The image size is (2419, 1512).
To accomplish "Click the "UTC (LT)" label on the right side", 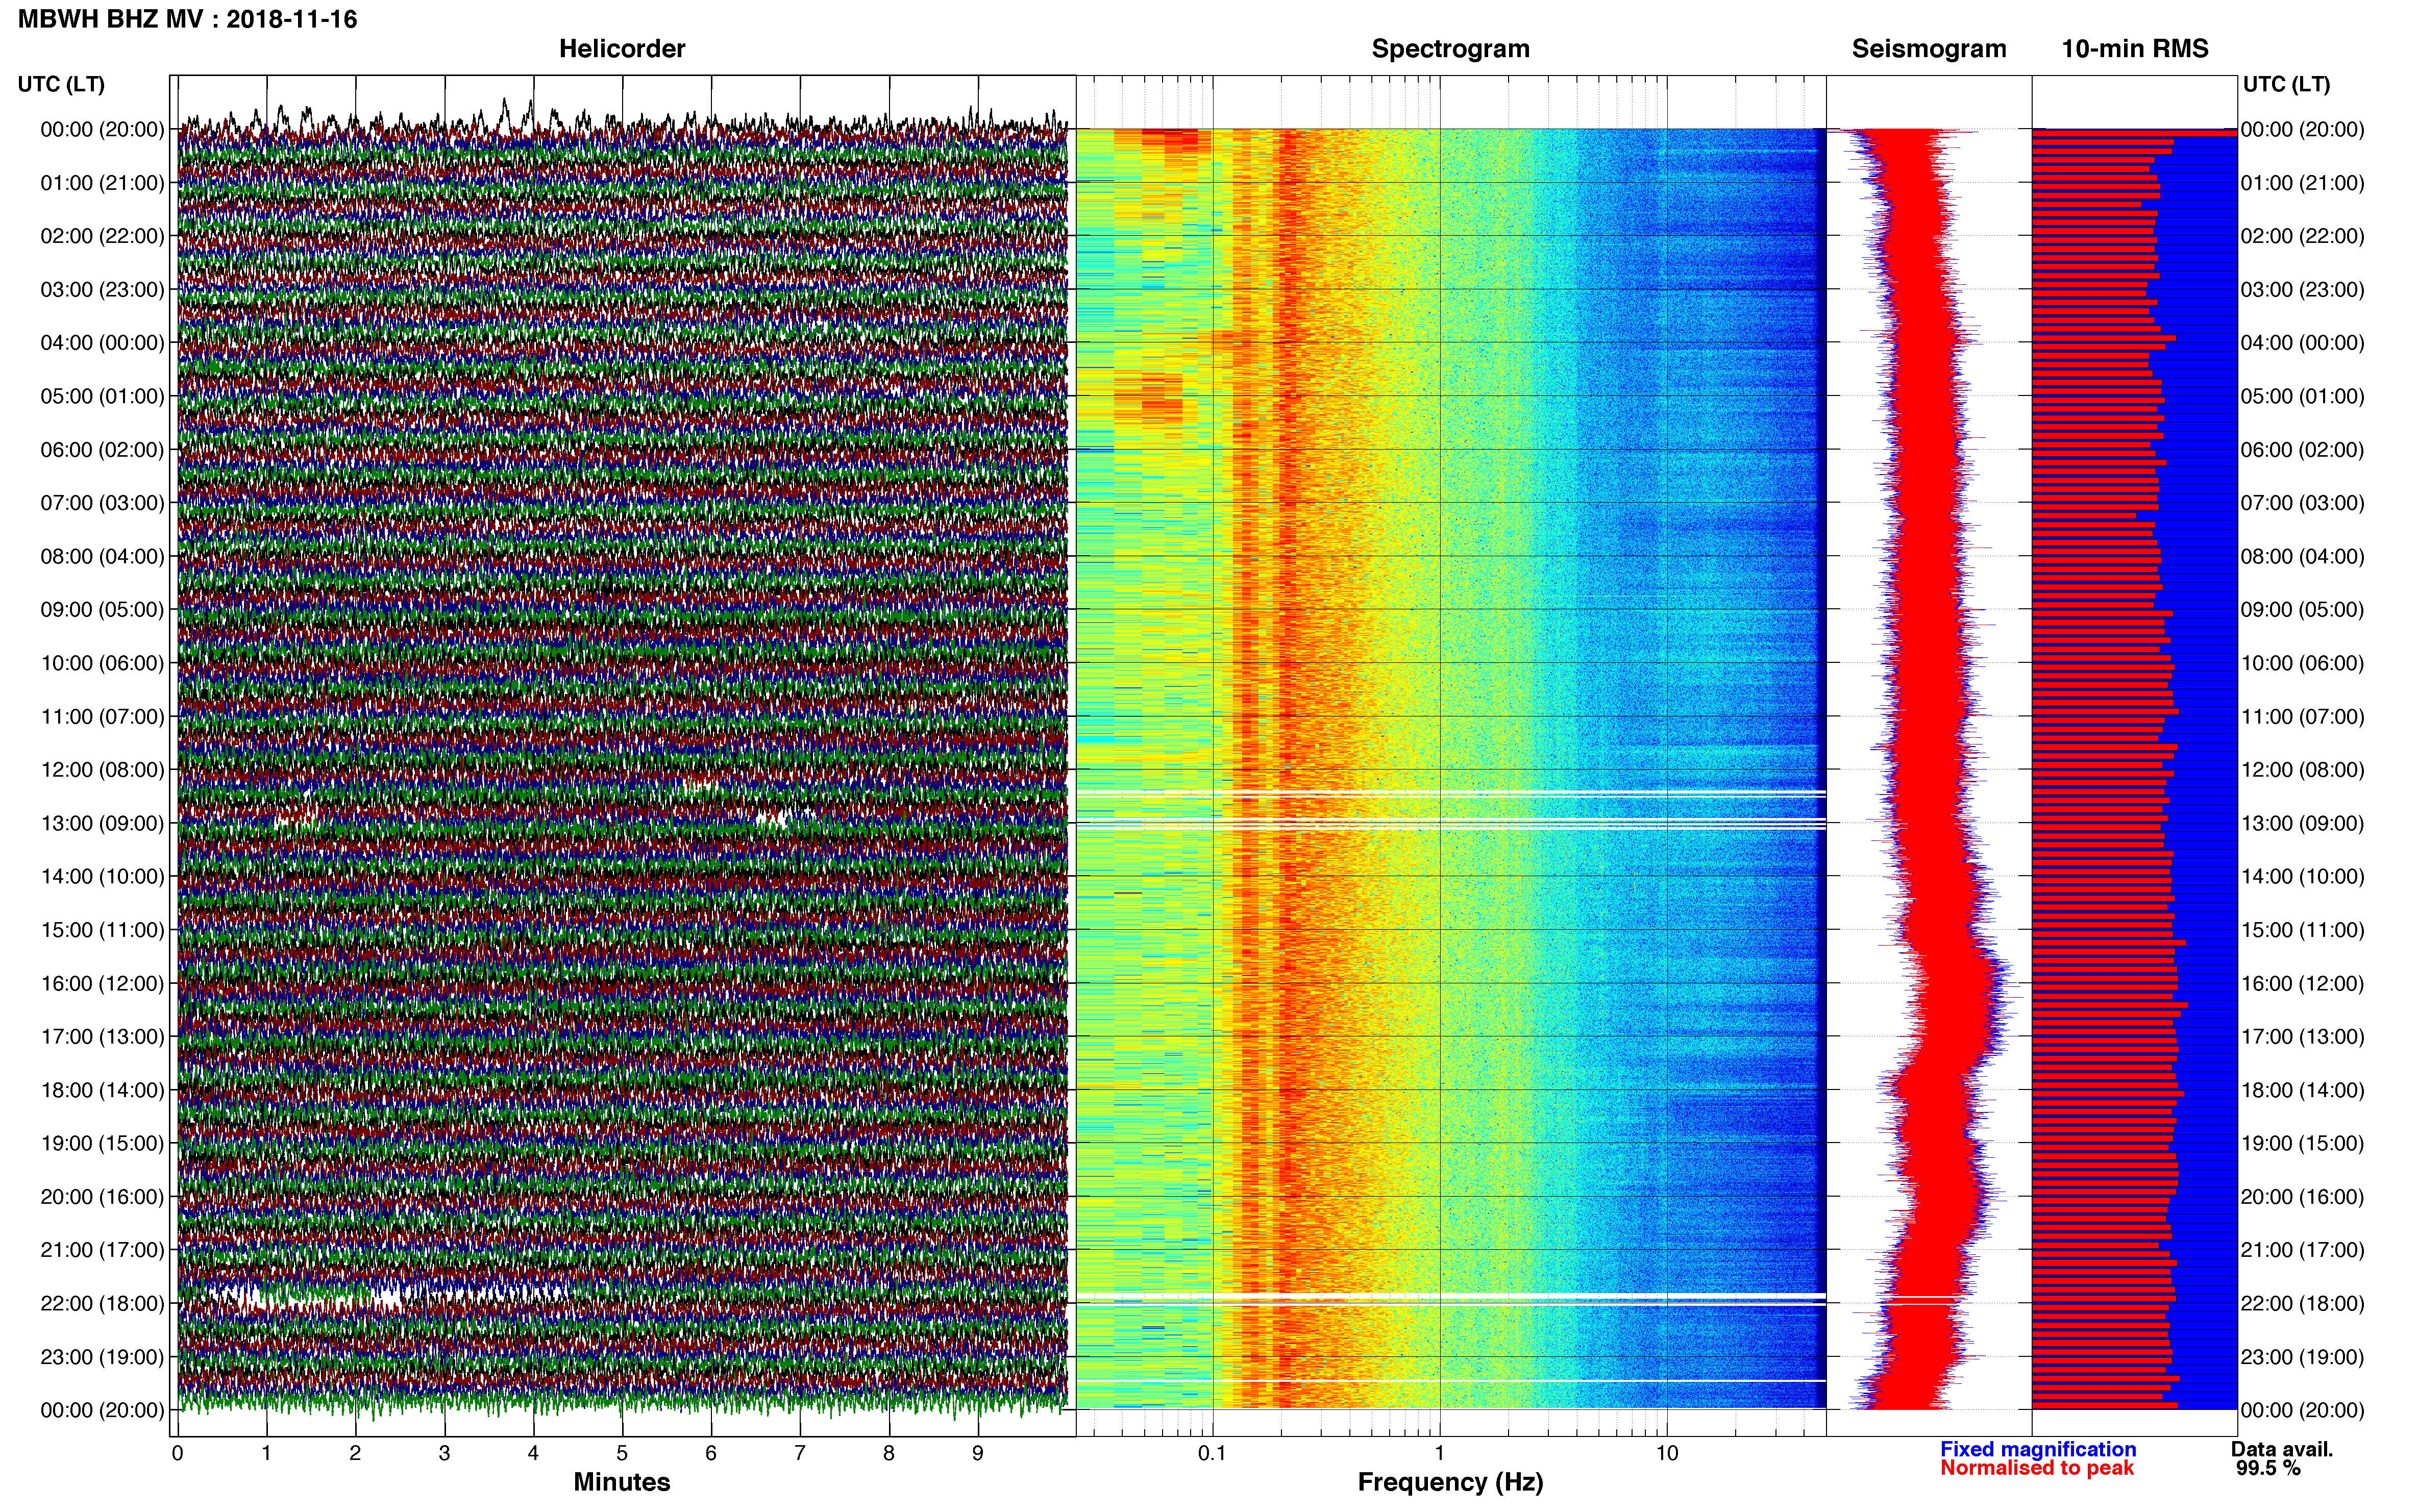I will (x=2286, y=84).
